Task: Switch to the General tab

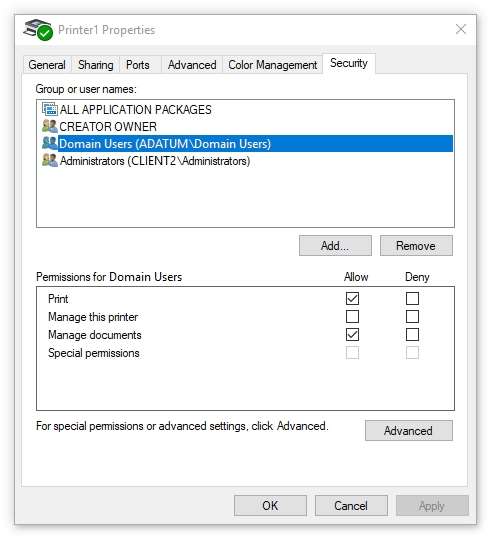Action: [47, 65]
